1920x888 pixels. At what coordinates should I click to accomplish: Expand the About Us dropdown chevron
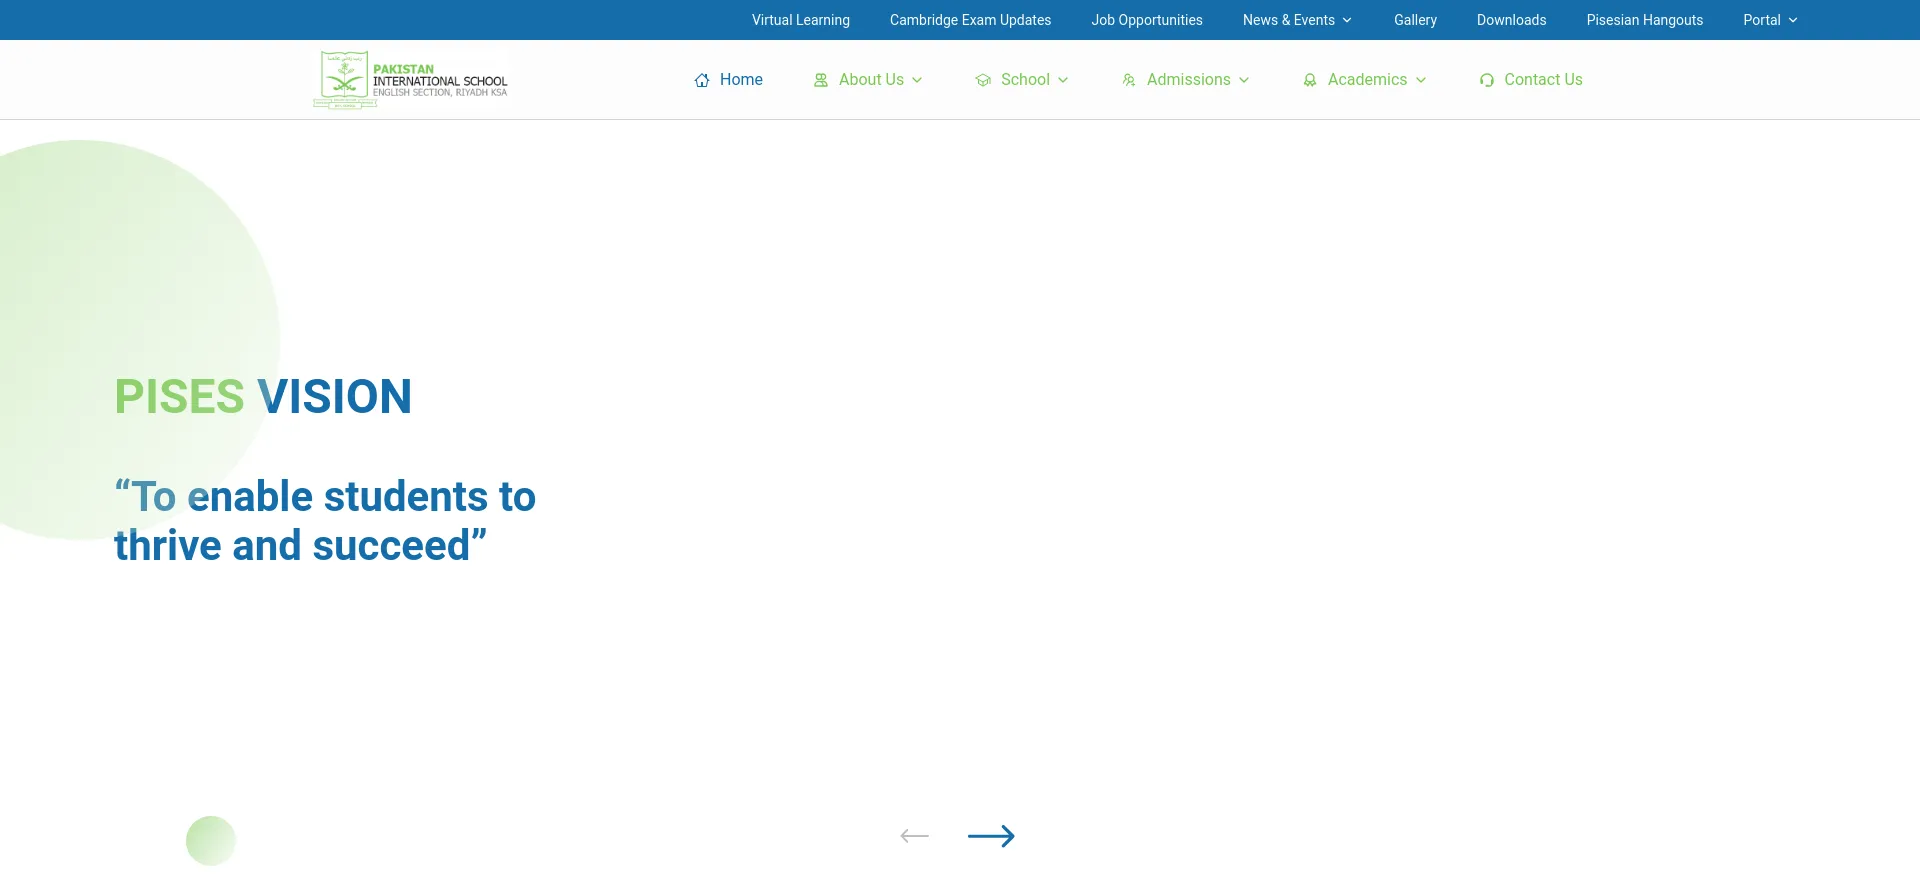917,80
